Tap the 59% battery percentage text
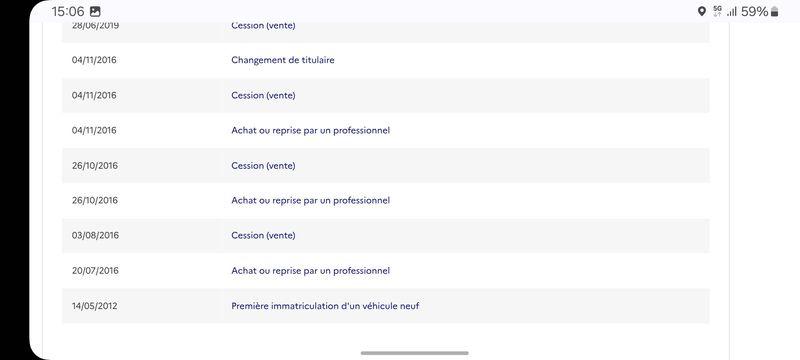800x360 pixels. [x=755, y=12]
